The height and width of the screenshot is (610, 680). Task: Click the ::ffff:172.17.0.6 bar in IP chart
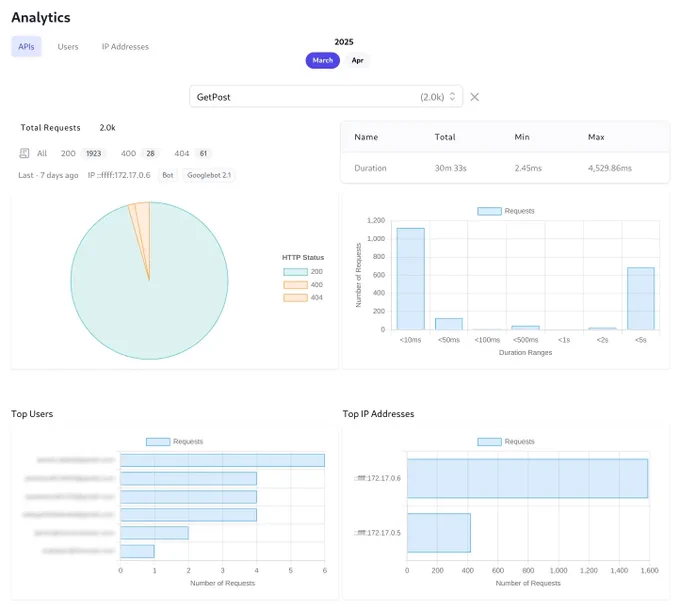(x=527, y=478)
